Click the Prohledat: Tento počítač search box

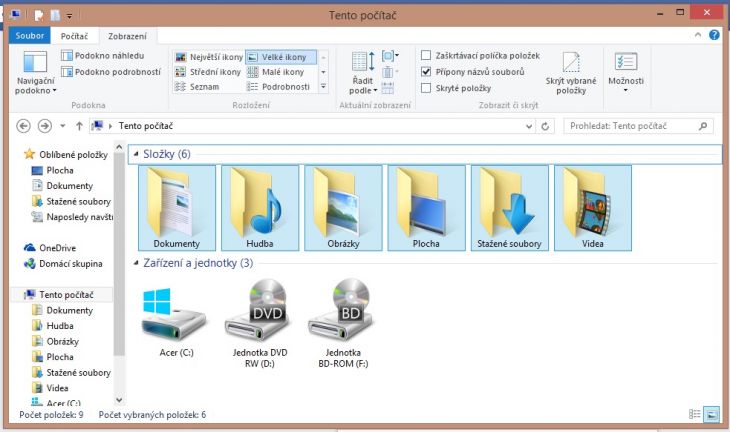click(638, 126)
